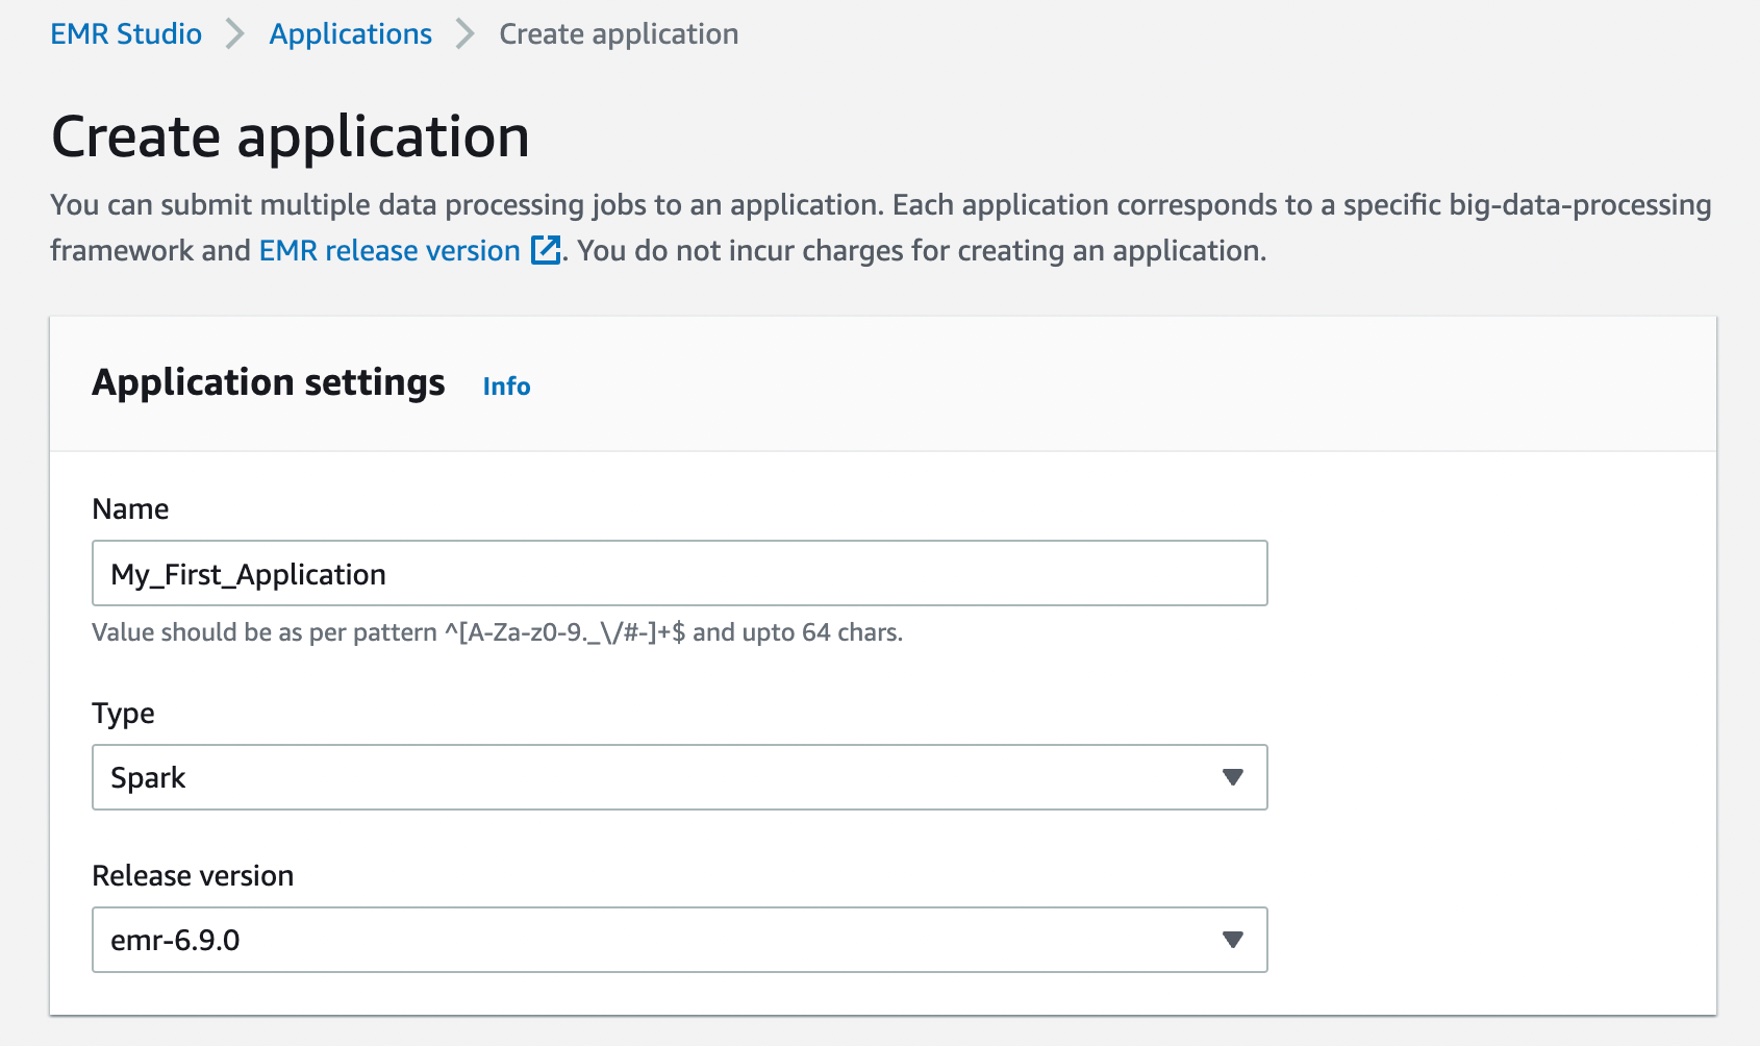
Task: Click the Type dropdown arrow
Action: coord(1232,777)
